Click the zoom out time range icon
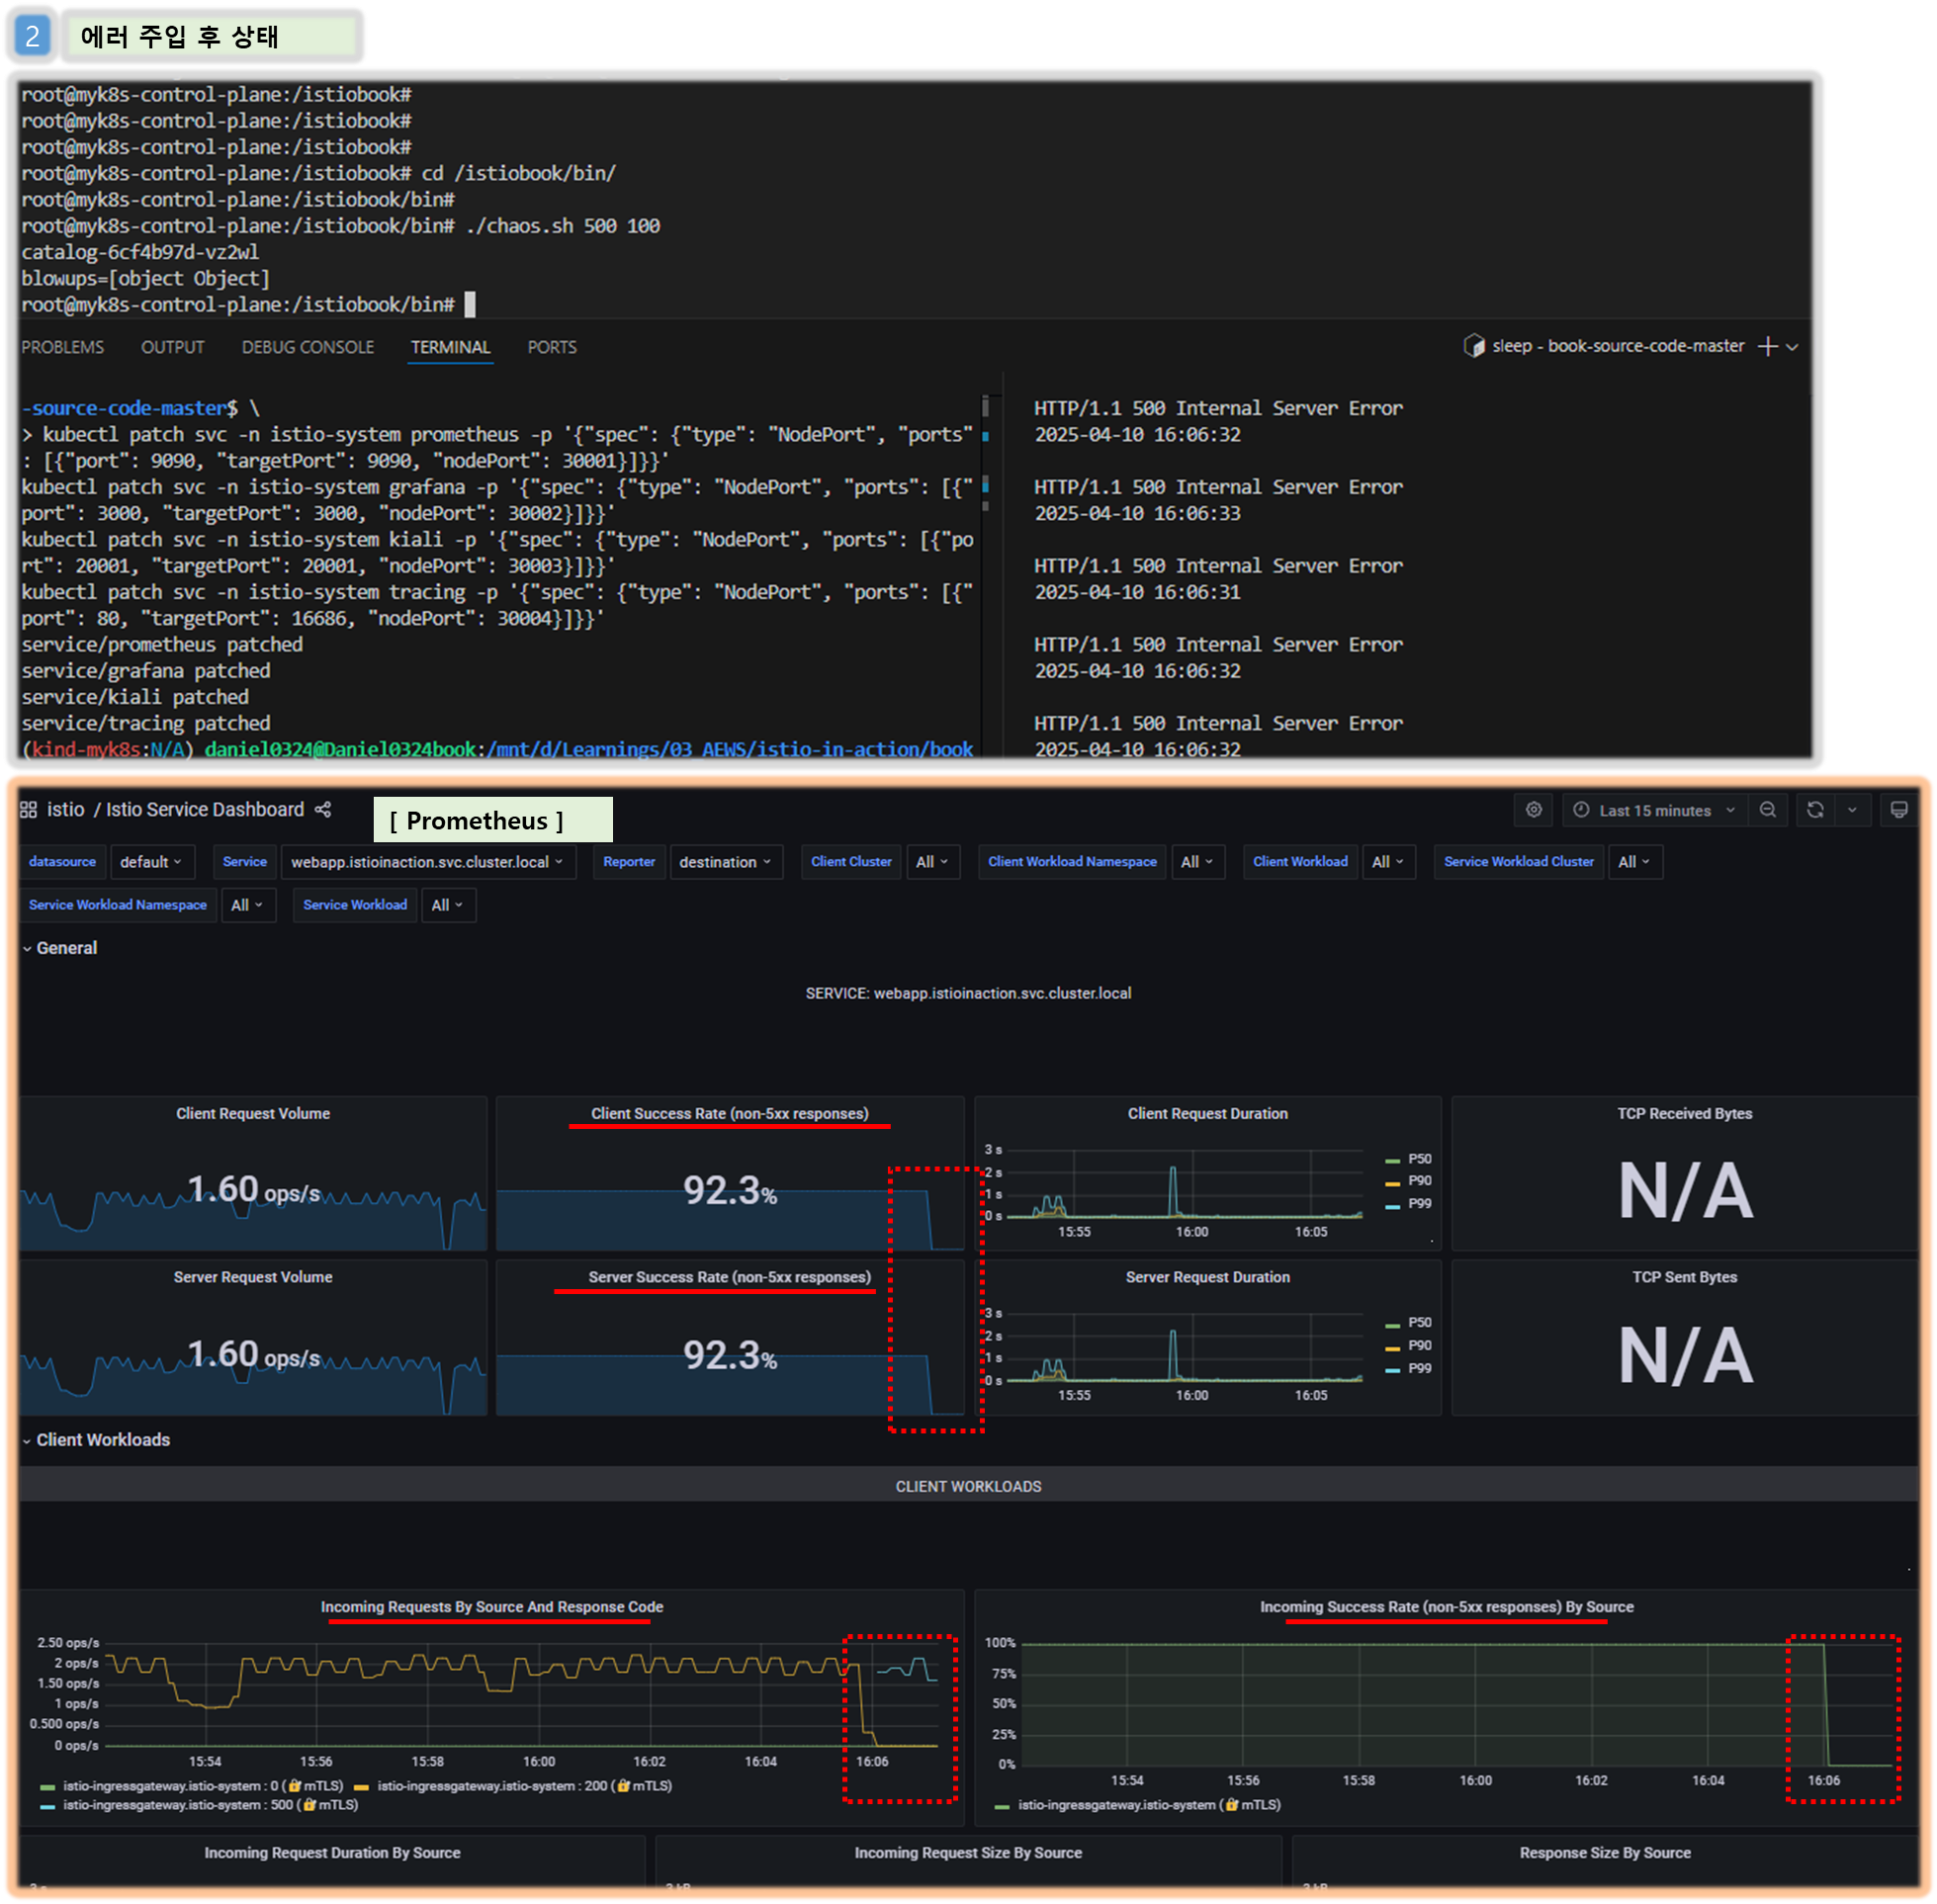1937x1904 pixels. 1767,810
